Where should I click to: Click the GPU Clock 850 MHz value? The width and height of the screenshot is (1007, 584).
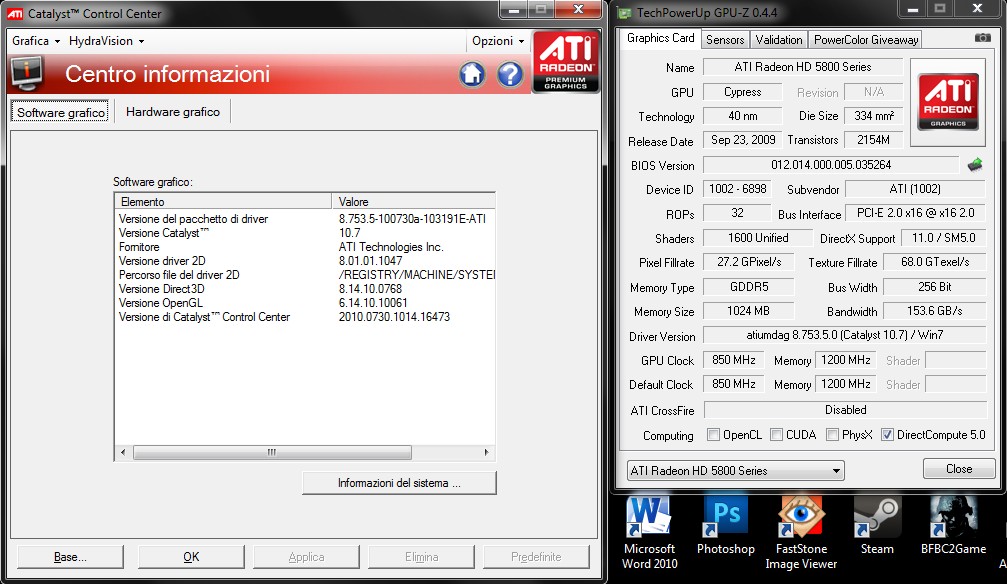pos(733,360)
